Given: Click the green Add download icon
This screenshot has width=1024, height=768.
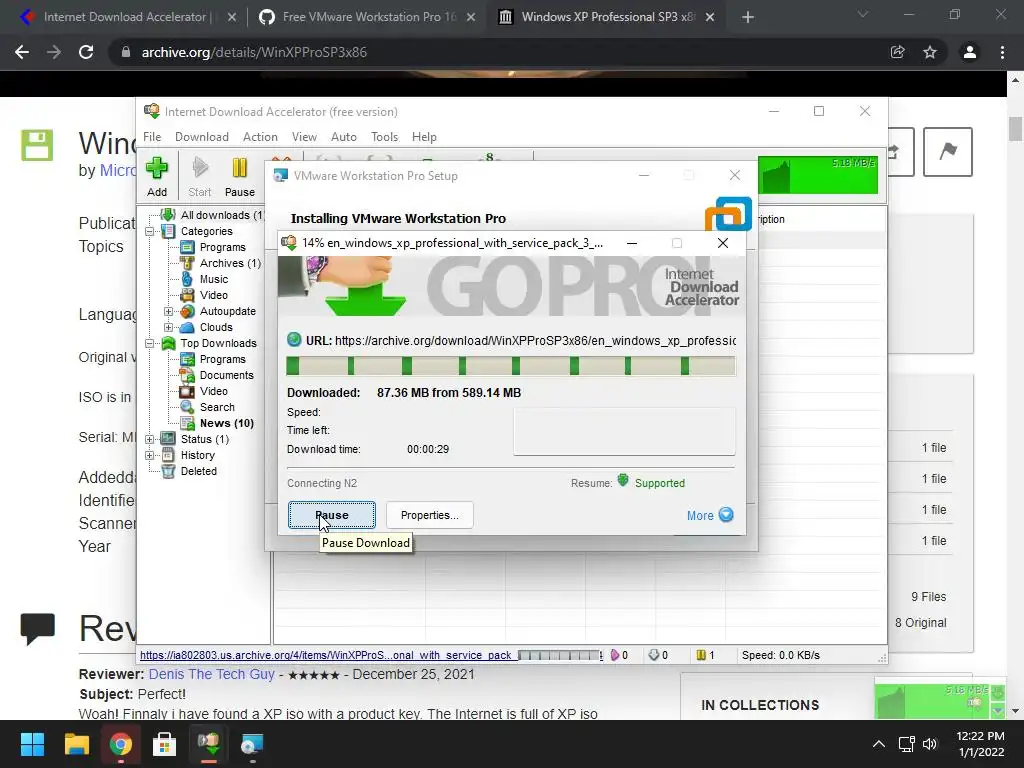Looking at the screenshot, I should pos(157,168).
